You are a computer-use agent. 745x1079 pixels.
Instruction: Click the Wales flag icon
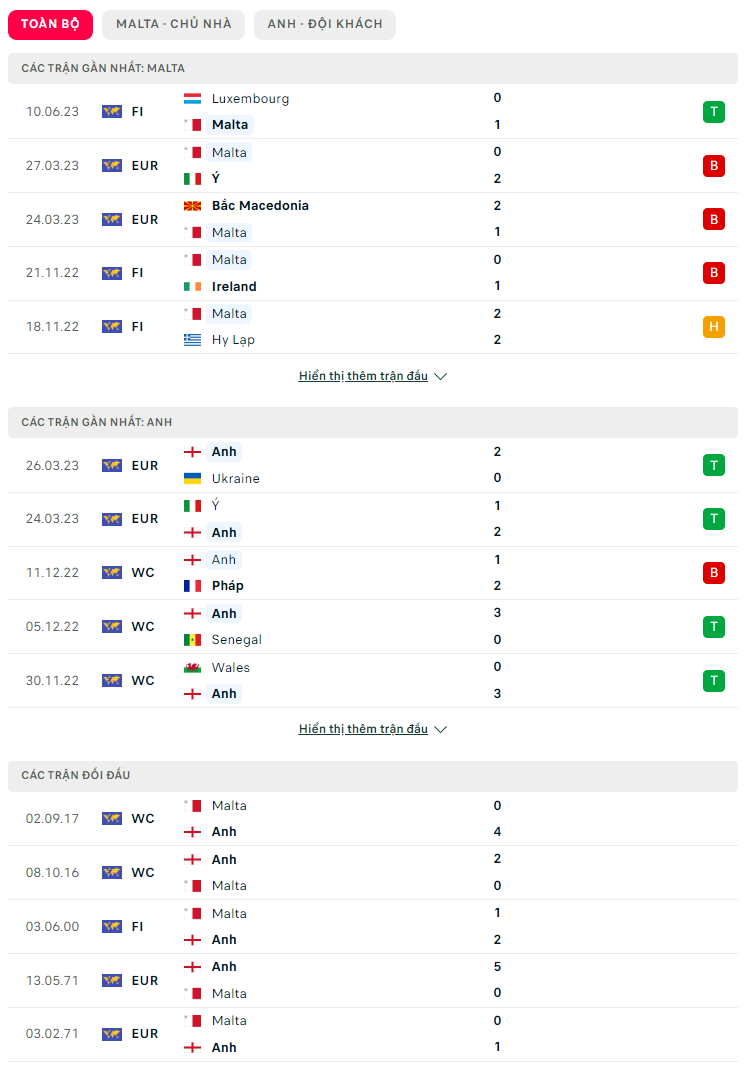click(193, 667)
